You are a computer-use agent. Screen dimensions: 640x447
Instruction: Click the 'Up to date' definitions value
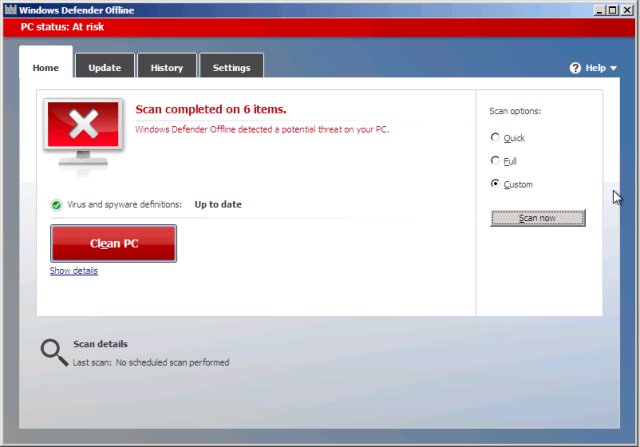(x=218, y=205)
